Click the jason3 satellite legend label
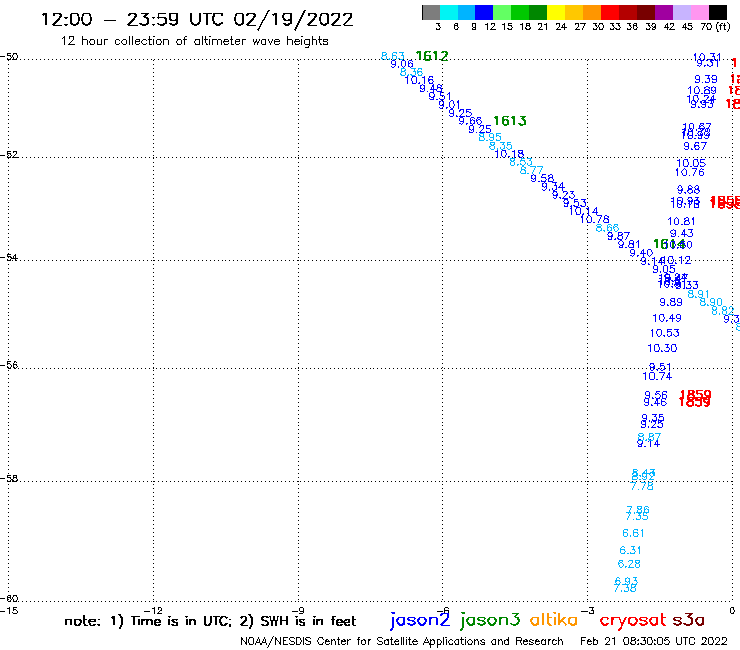Screen dimensions: 740x650 (490, 620)
